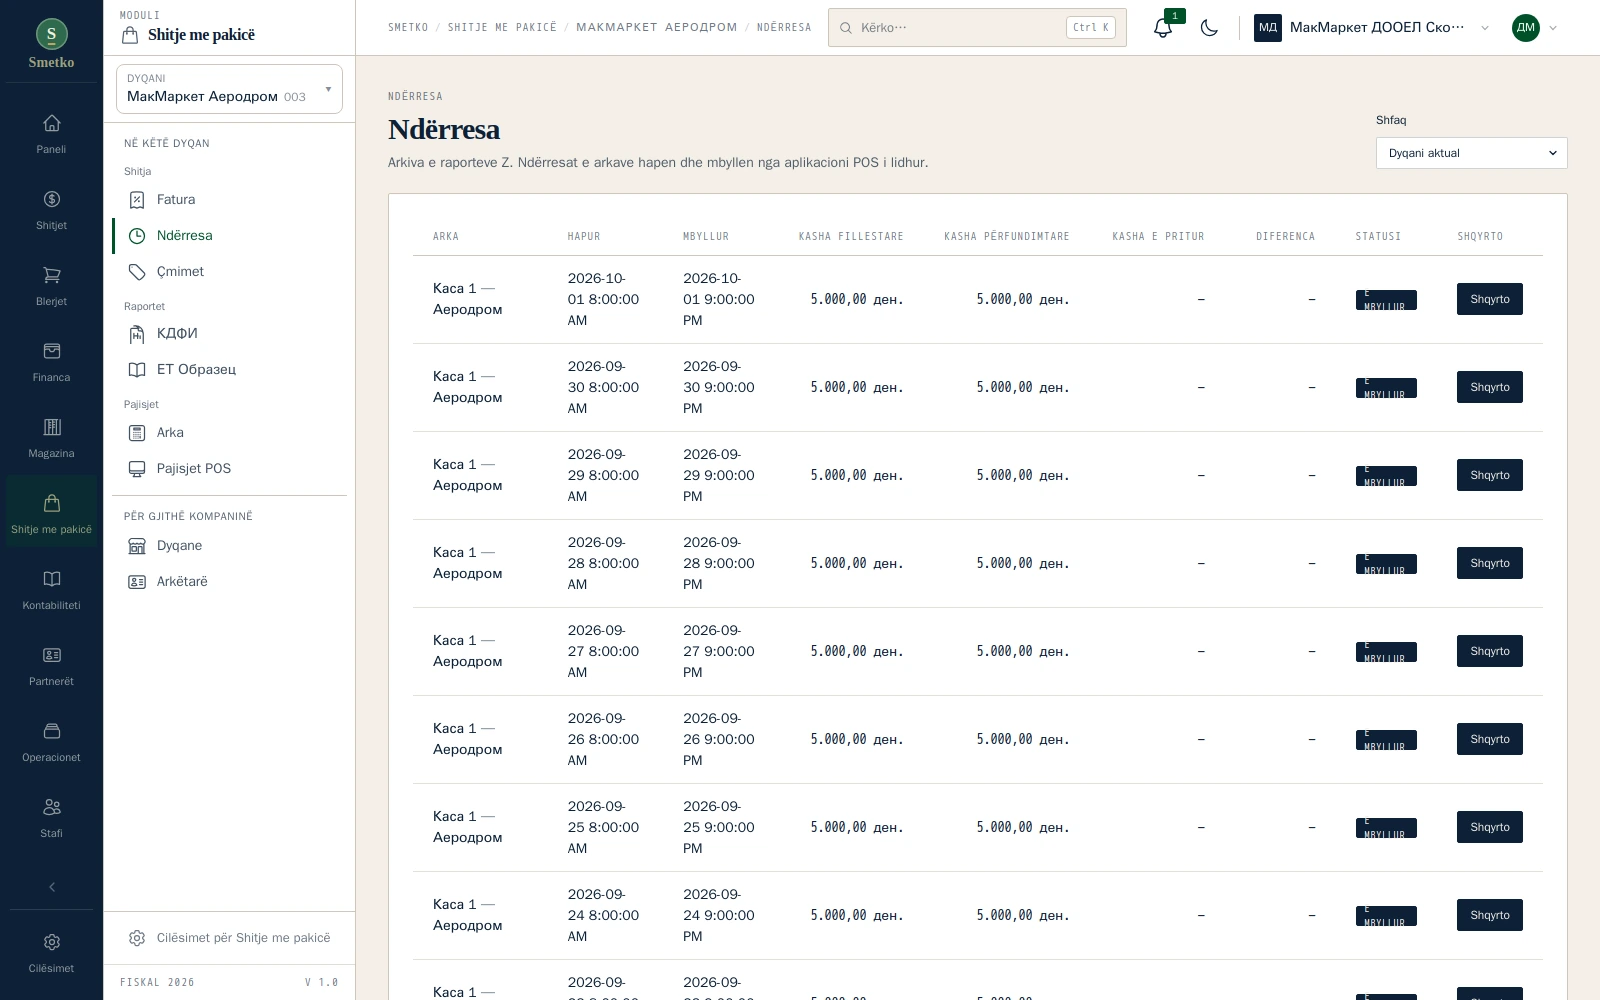Open Pajisjet POS item
This screenshot has width=1600, height=1000.
coord(229,469)
